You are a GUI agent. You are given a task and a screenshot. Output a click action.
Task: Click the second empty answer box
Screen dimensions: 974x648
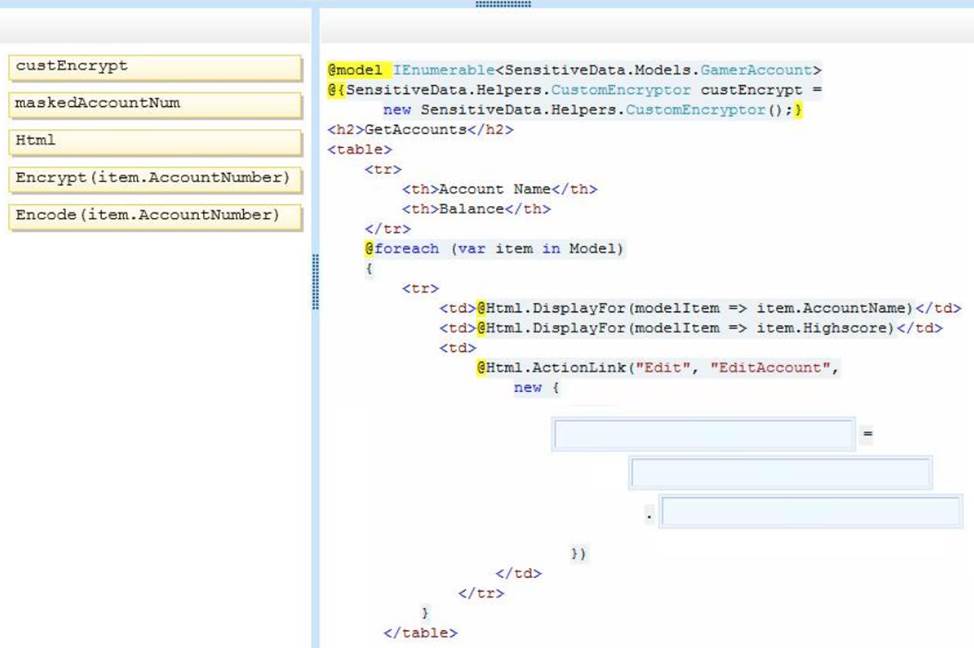pyautogui.click(x=781, y=472)
